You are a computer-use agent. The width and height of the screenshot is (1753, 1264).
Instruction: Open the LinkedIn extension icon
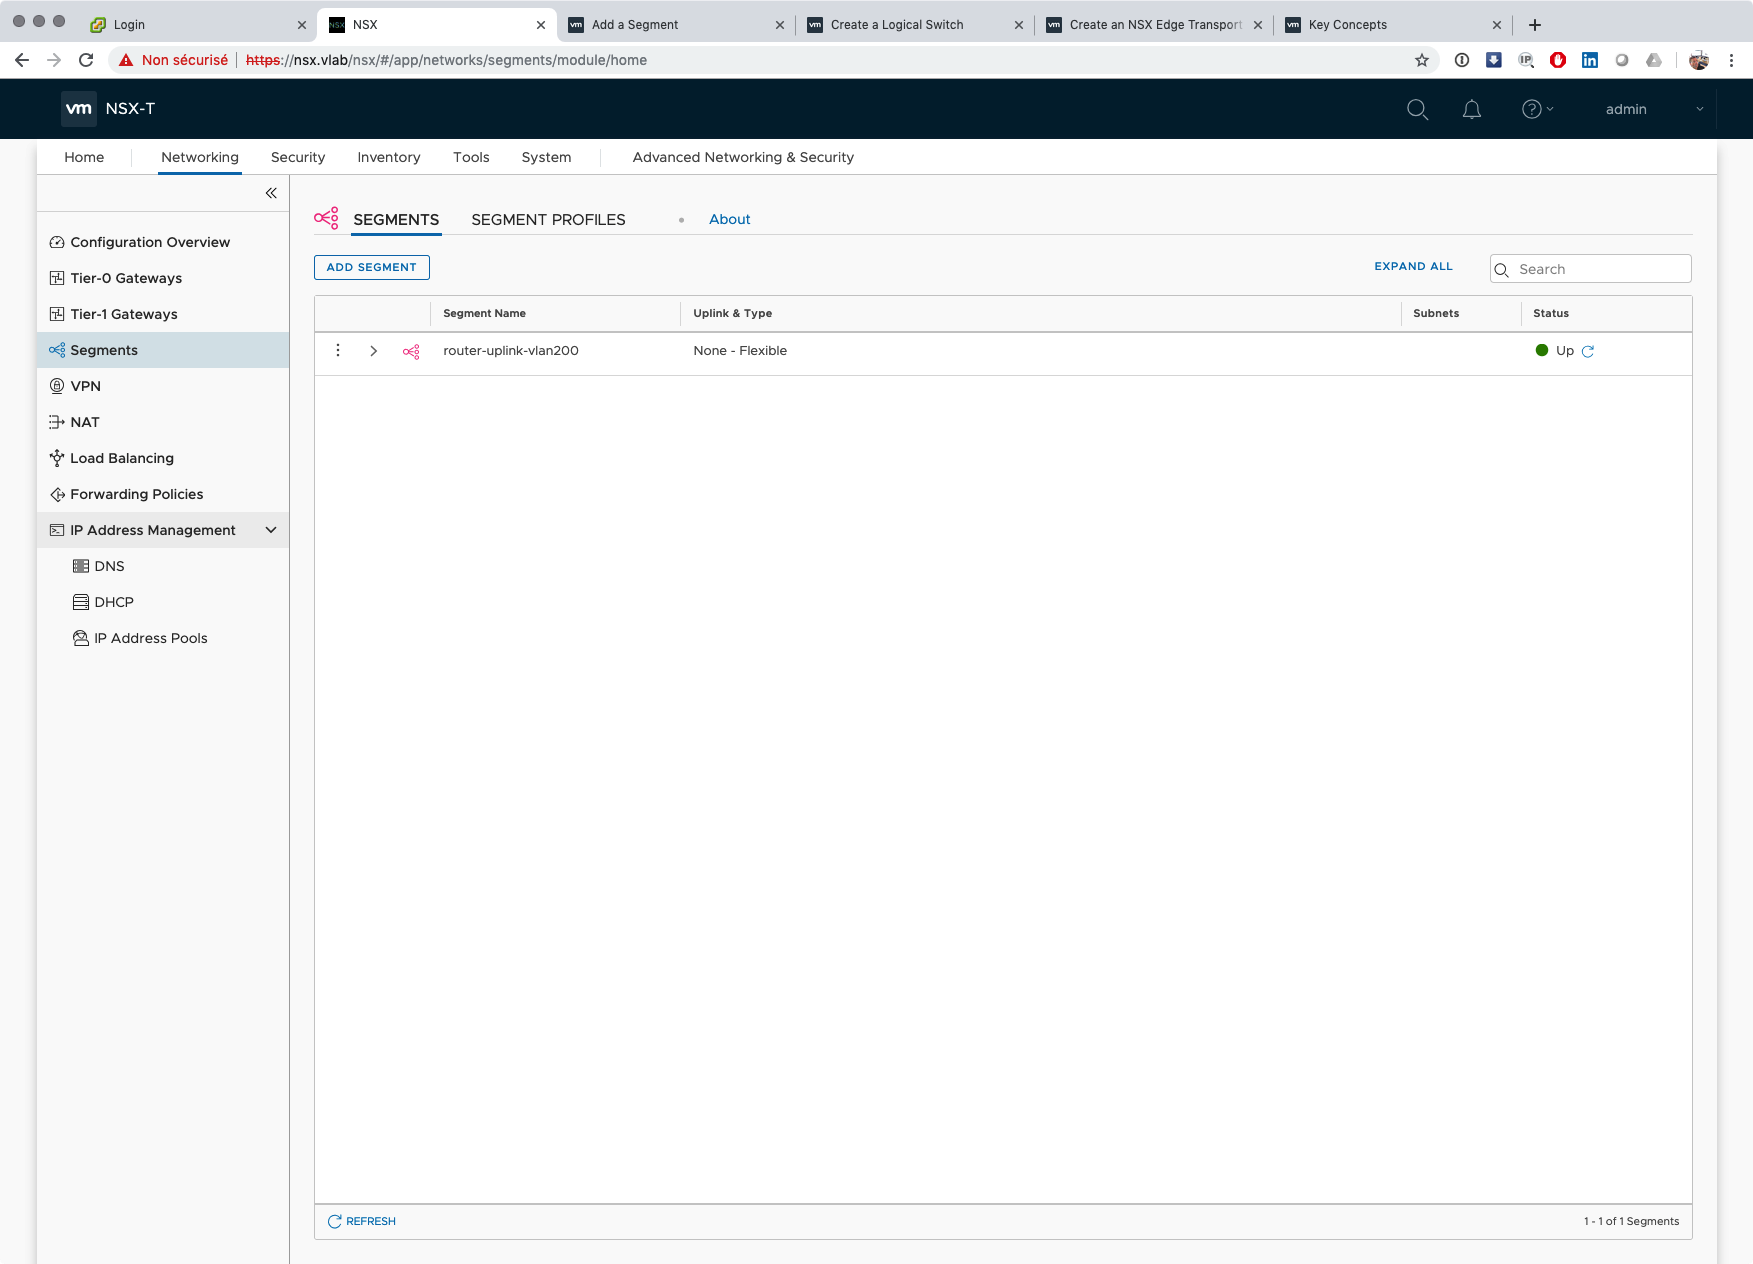[x=1589, y=60]
